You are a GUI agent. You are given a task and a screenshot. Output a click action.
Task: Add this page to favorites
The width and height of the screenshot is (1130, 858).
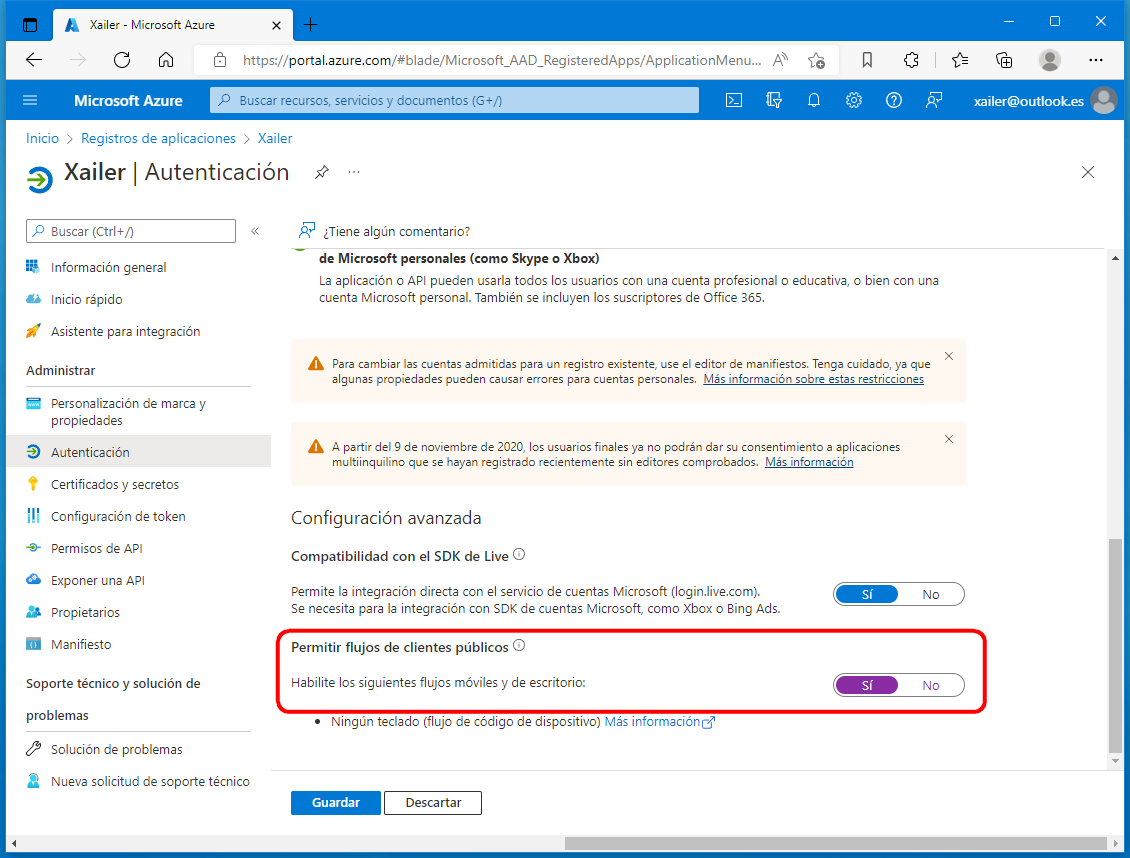[817, 60]
